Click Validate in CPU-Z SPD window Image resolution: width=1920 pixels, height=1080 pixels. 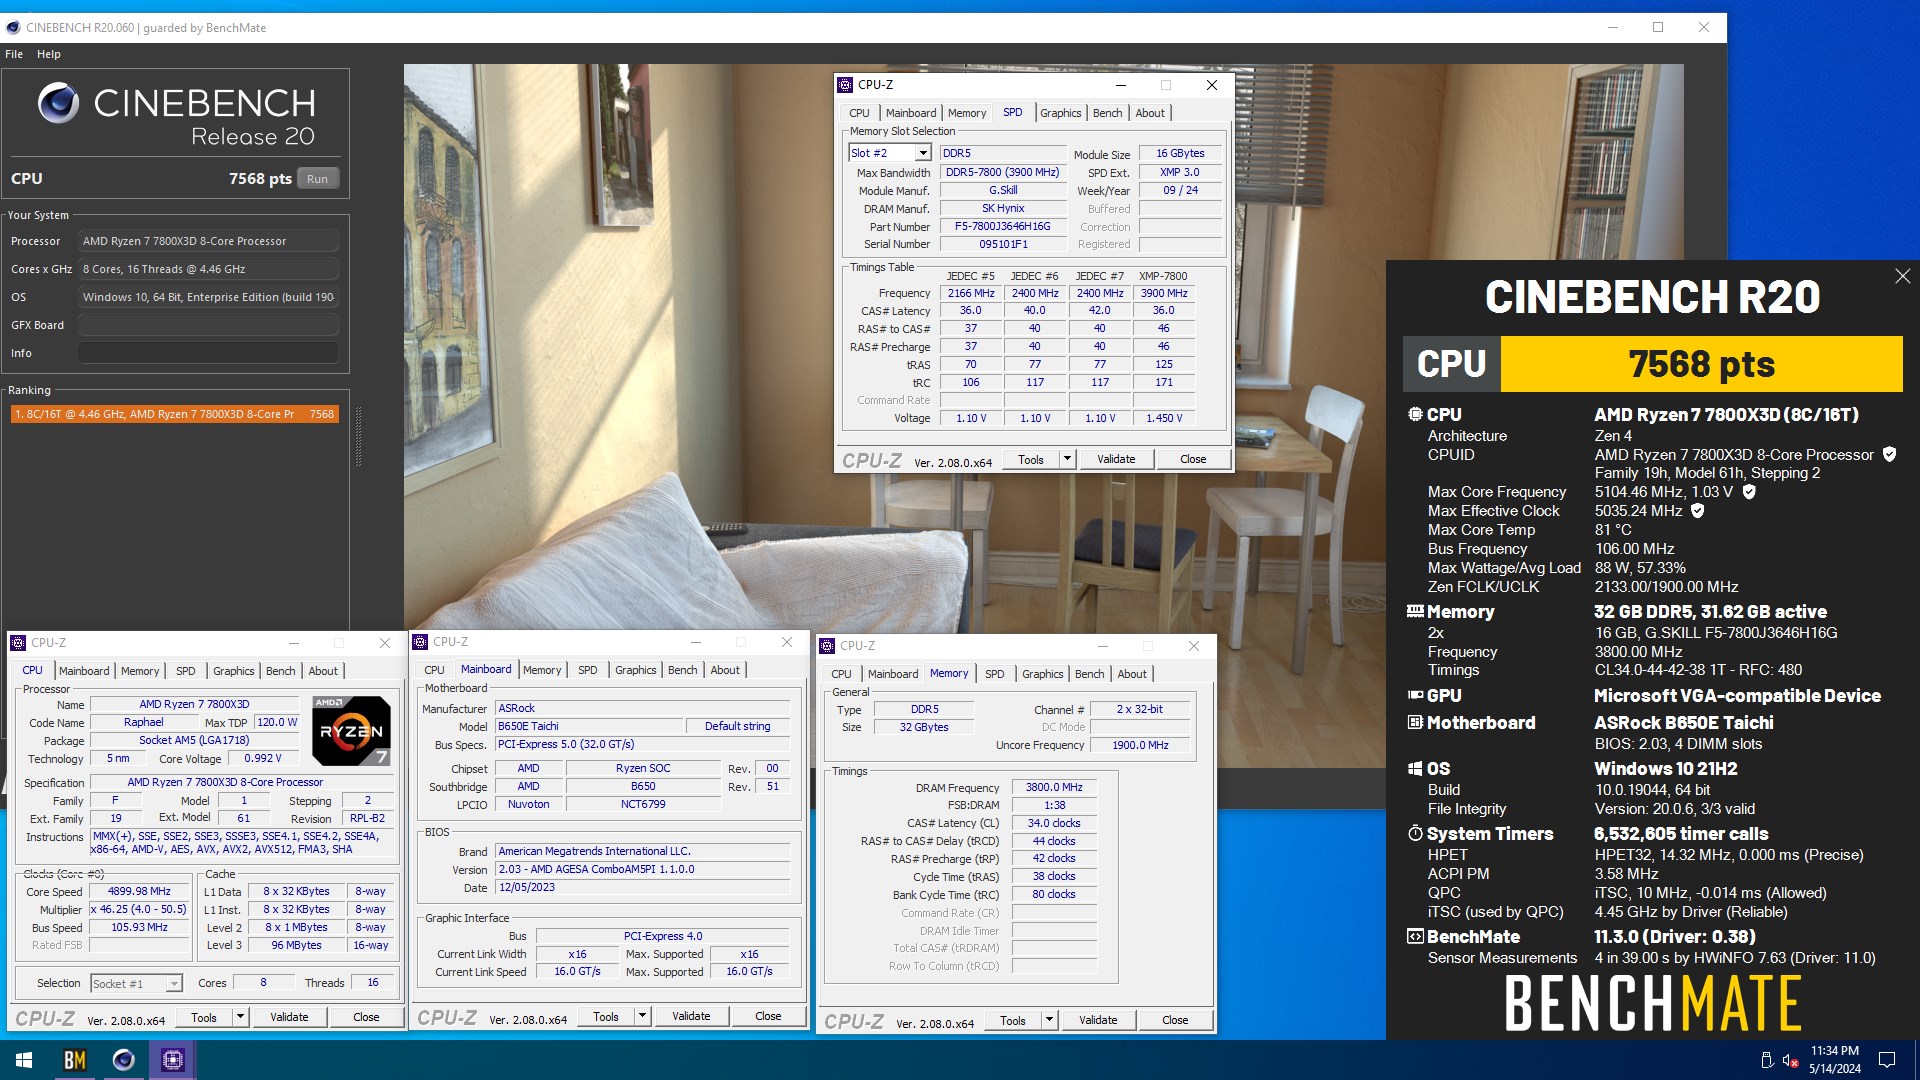pos(1116,459)
